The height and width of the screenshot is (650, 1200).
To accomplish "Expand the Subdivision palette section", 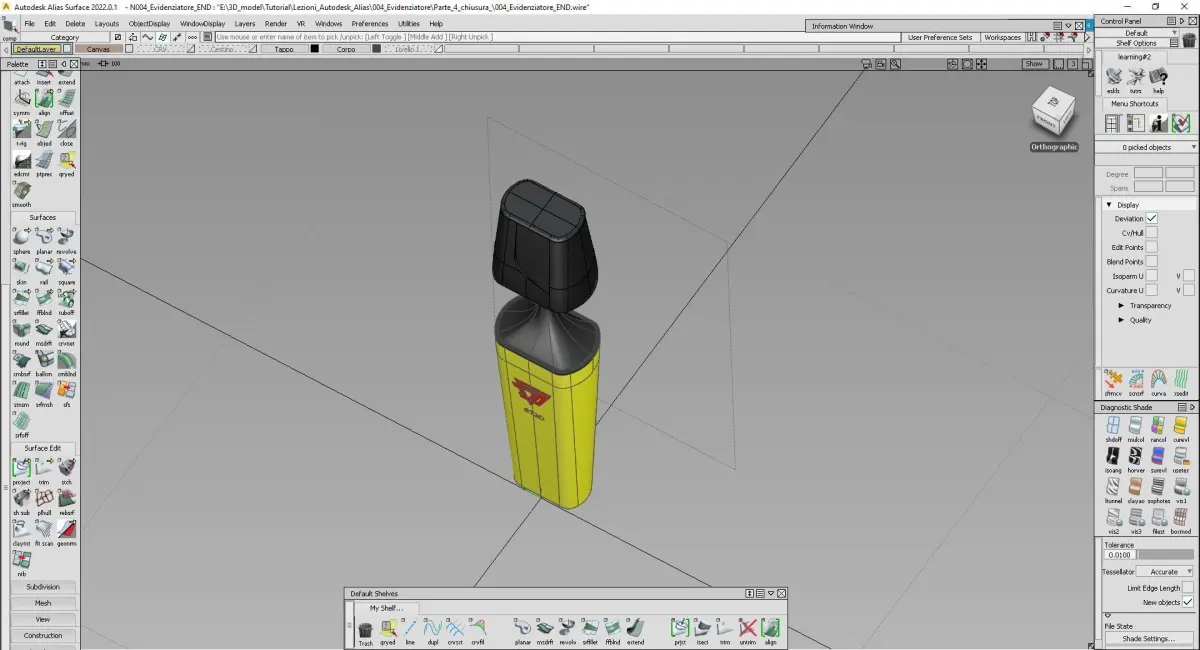I will point(43,587).
